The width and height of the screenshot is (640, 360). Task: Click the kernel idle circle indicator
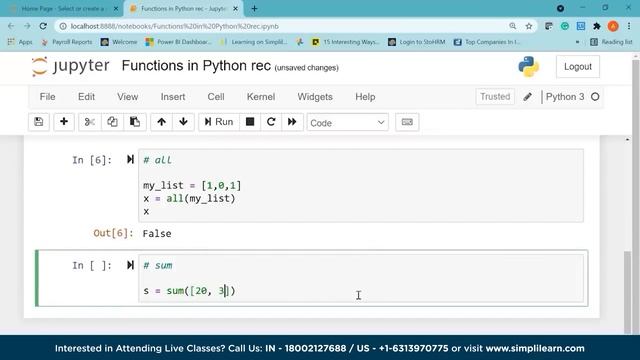[x=595, y=97]
